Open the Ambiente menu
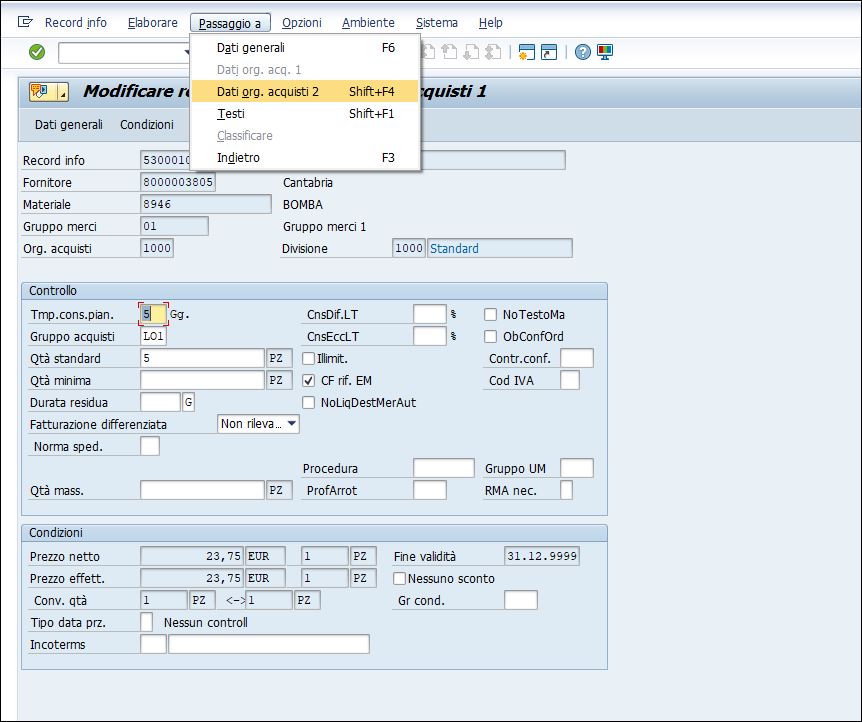Screen dimensions: 862x722 tap(368, 23)
